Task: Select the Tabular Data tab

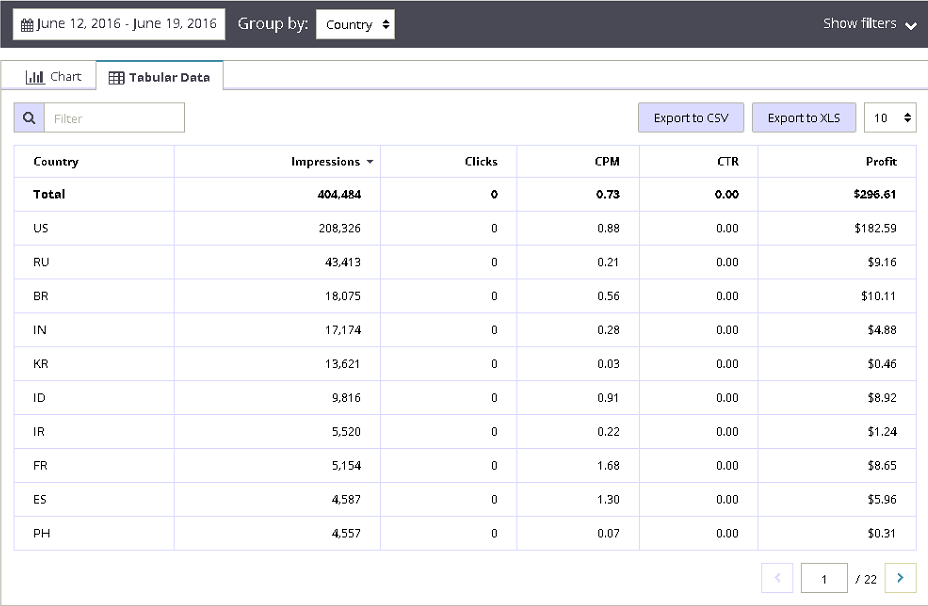Action: click(x=159, y=77)
